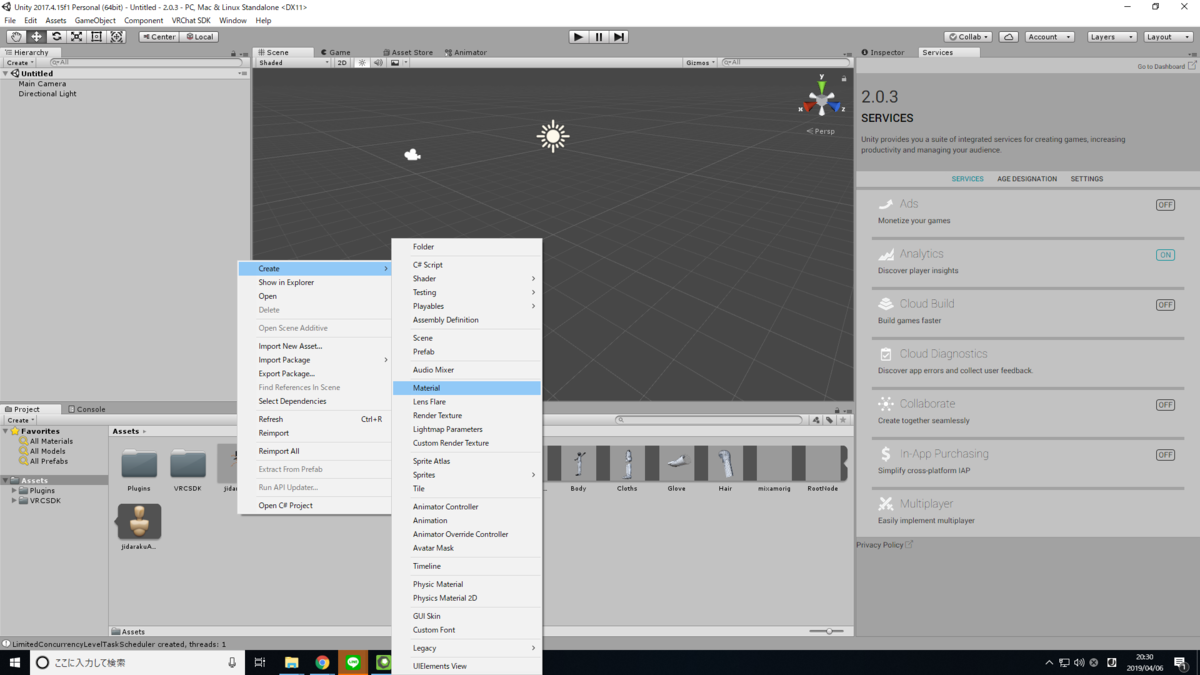Toggle Cloud Build service switch
Viewport: 1200px width, 675px height.
pos(1165,305)
